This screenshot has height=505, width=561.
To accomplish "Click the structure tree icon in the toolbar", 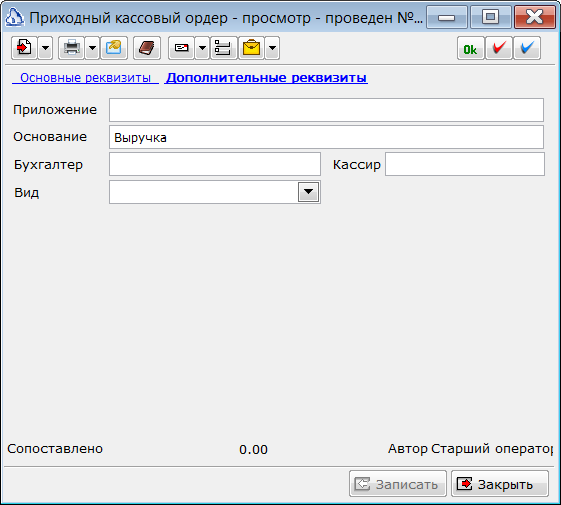I will [x=223, y=48].
